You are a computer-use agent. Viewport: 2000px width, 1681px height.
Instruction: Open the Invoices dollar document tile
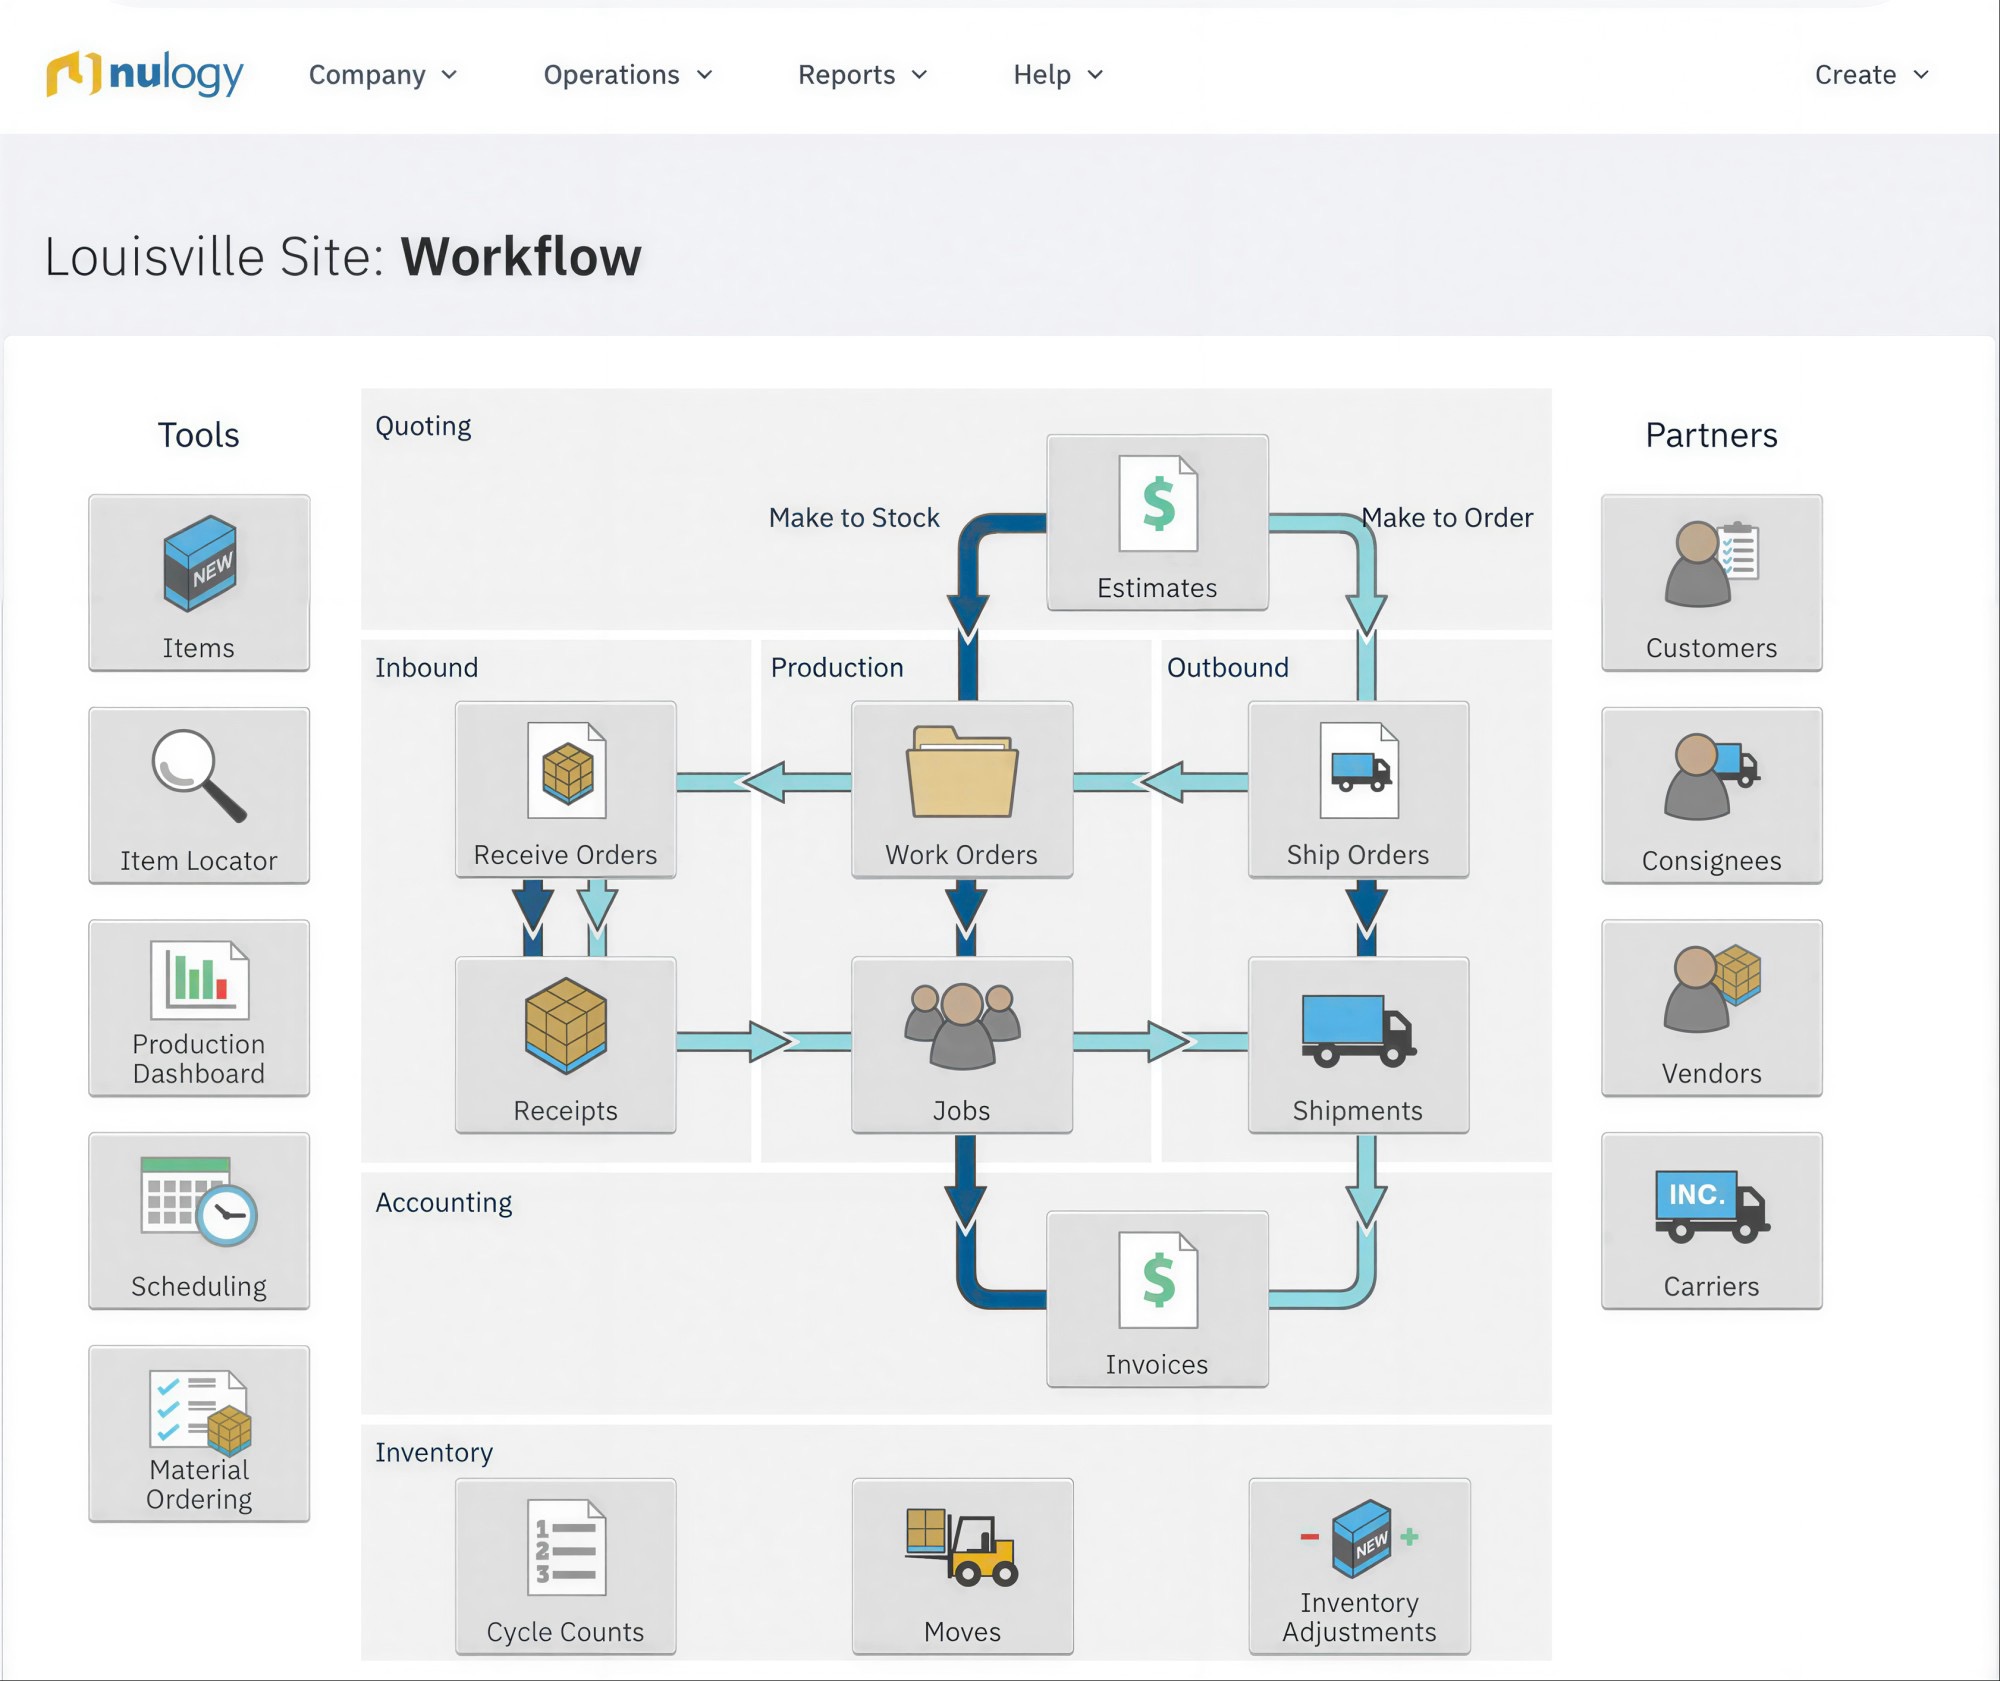tap(1158, 1299)
